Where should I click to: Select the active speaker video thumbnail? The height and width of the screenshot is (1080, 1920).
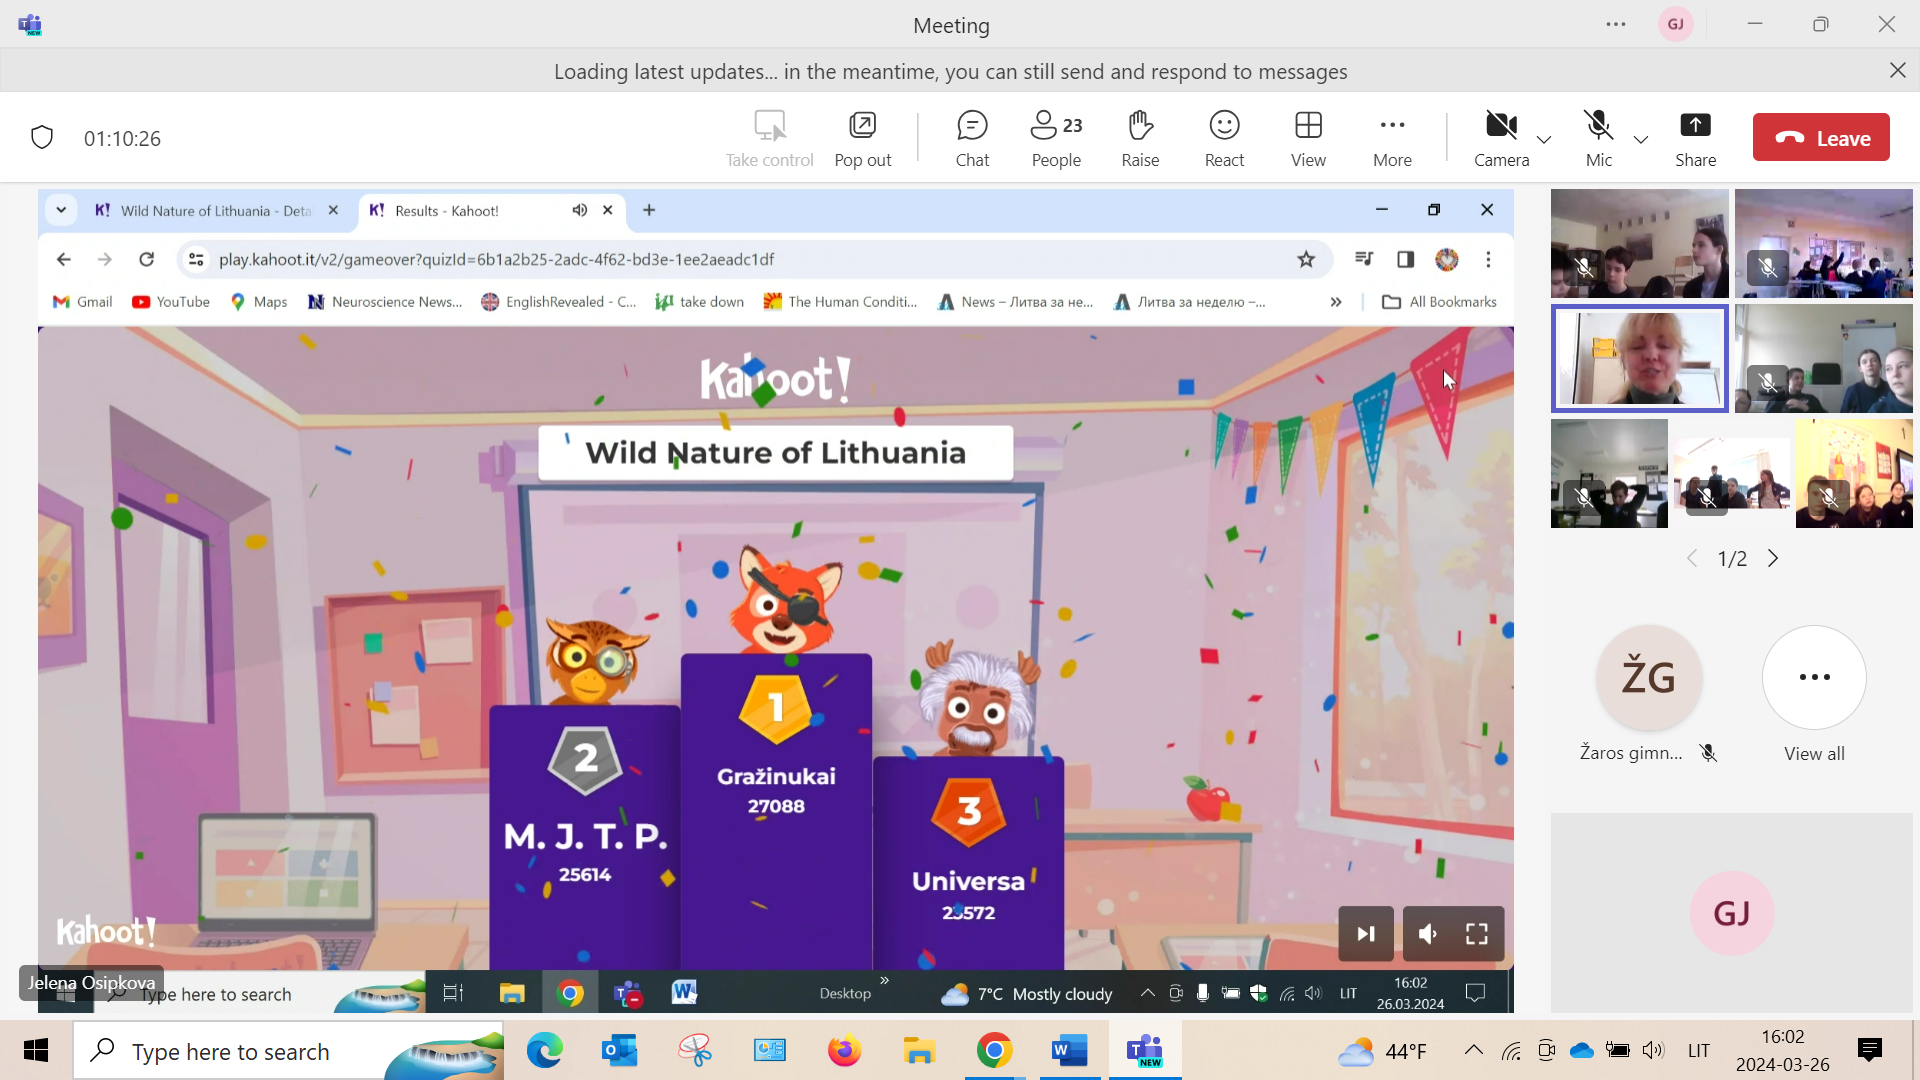click(1639, 358)
